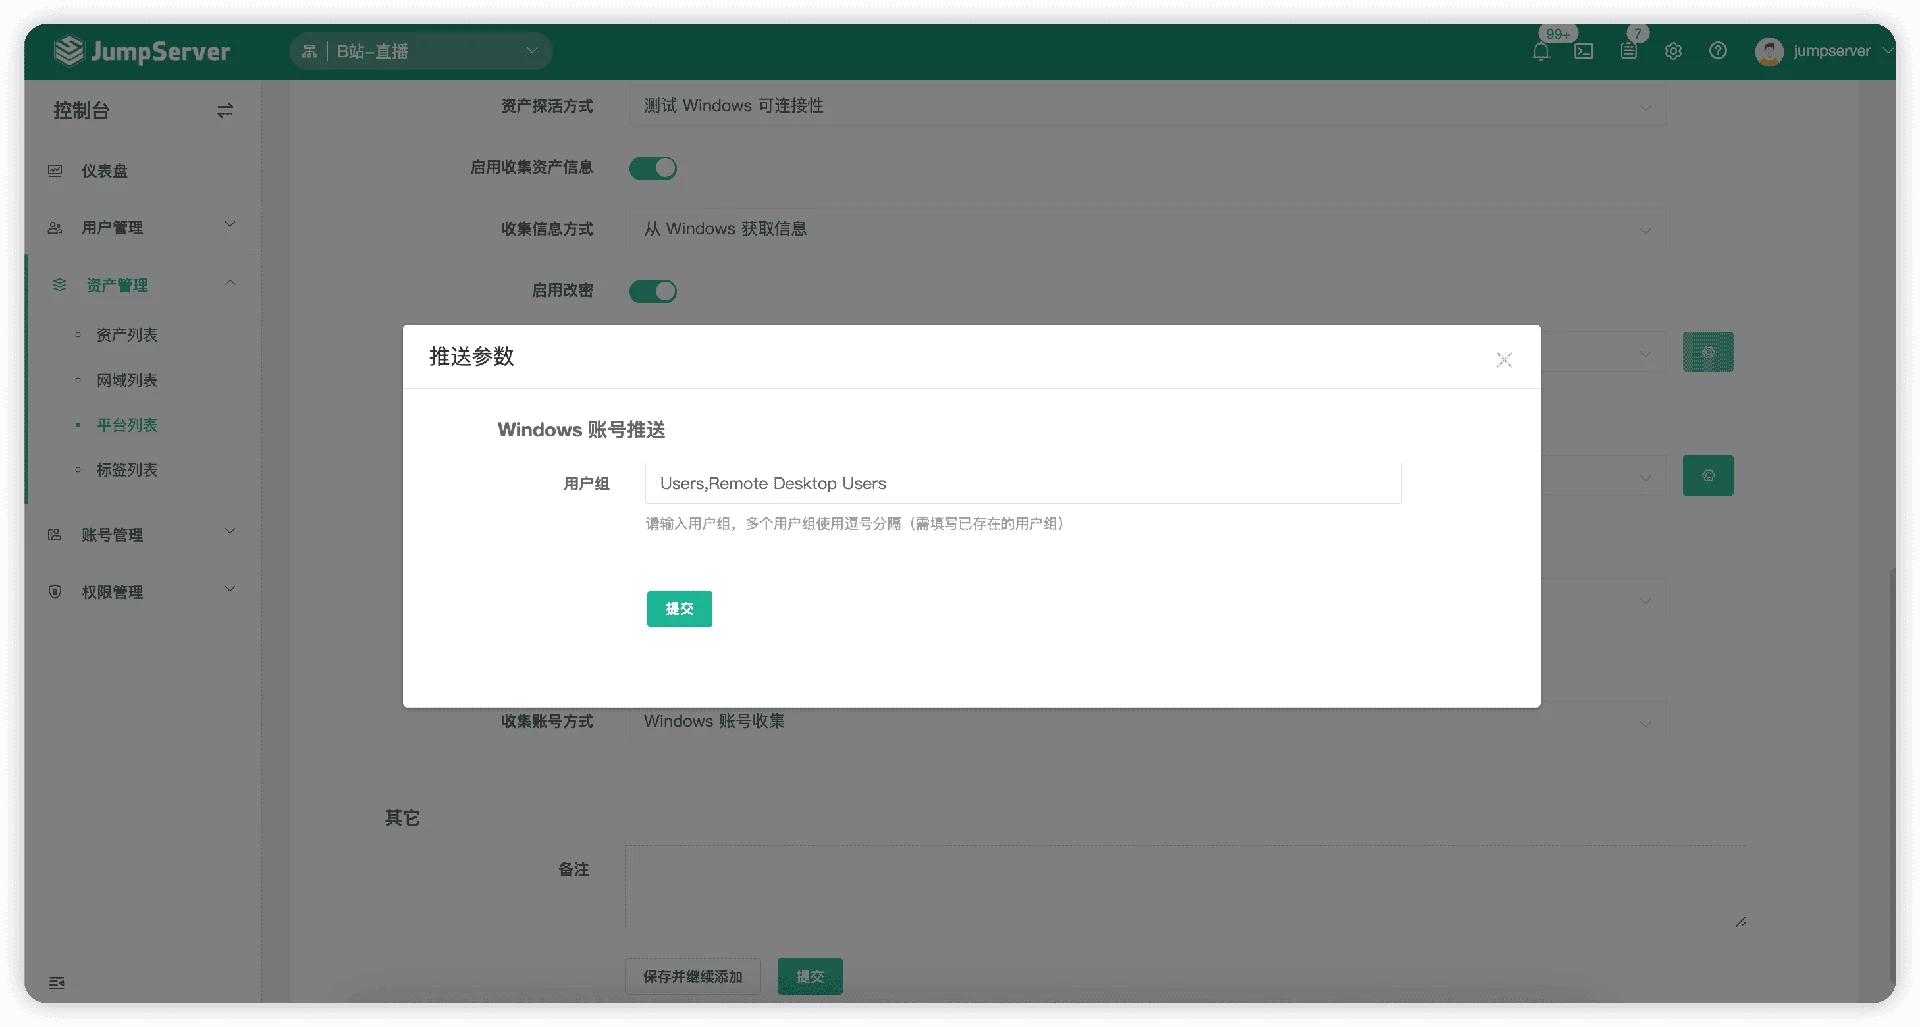
Task: Click the bottom page 提交 button
Action: 810,977
